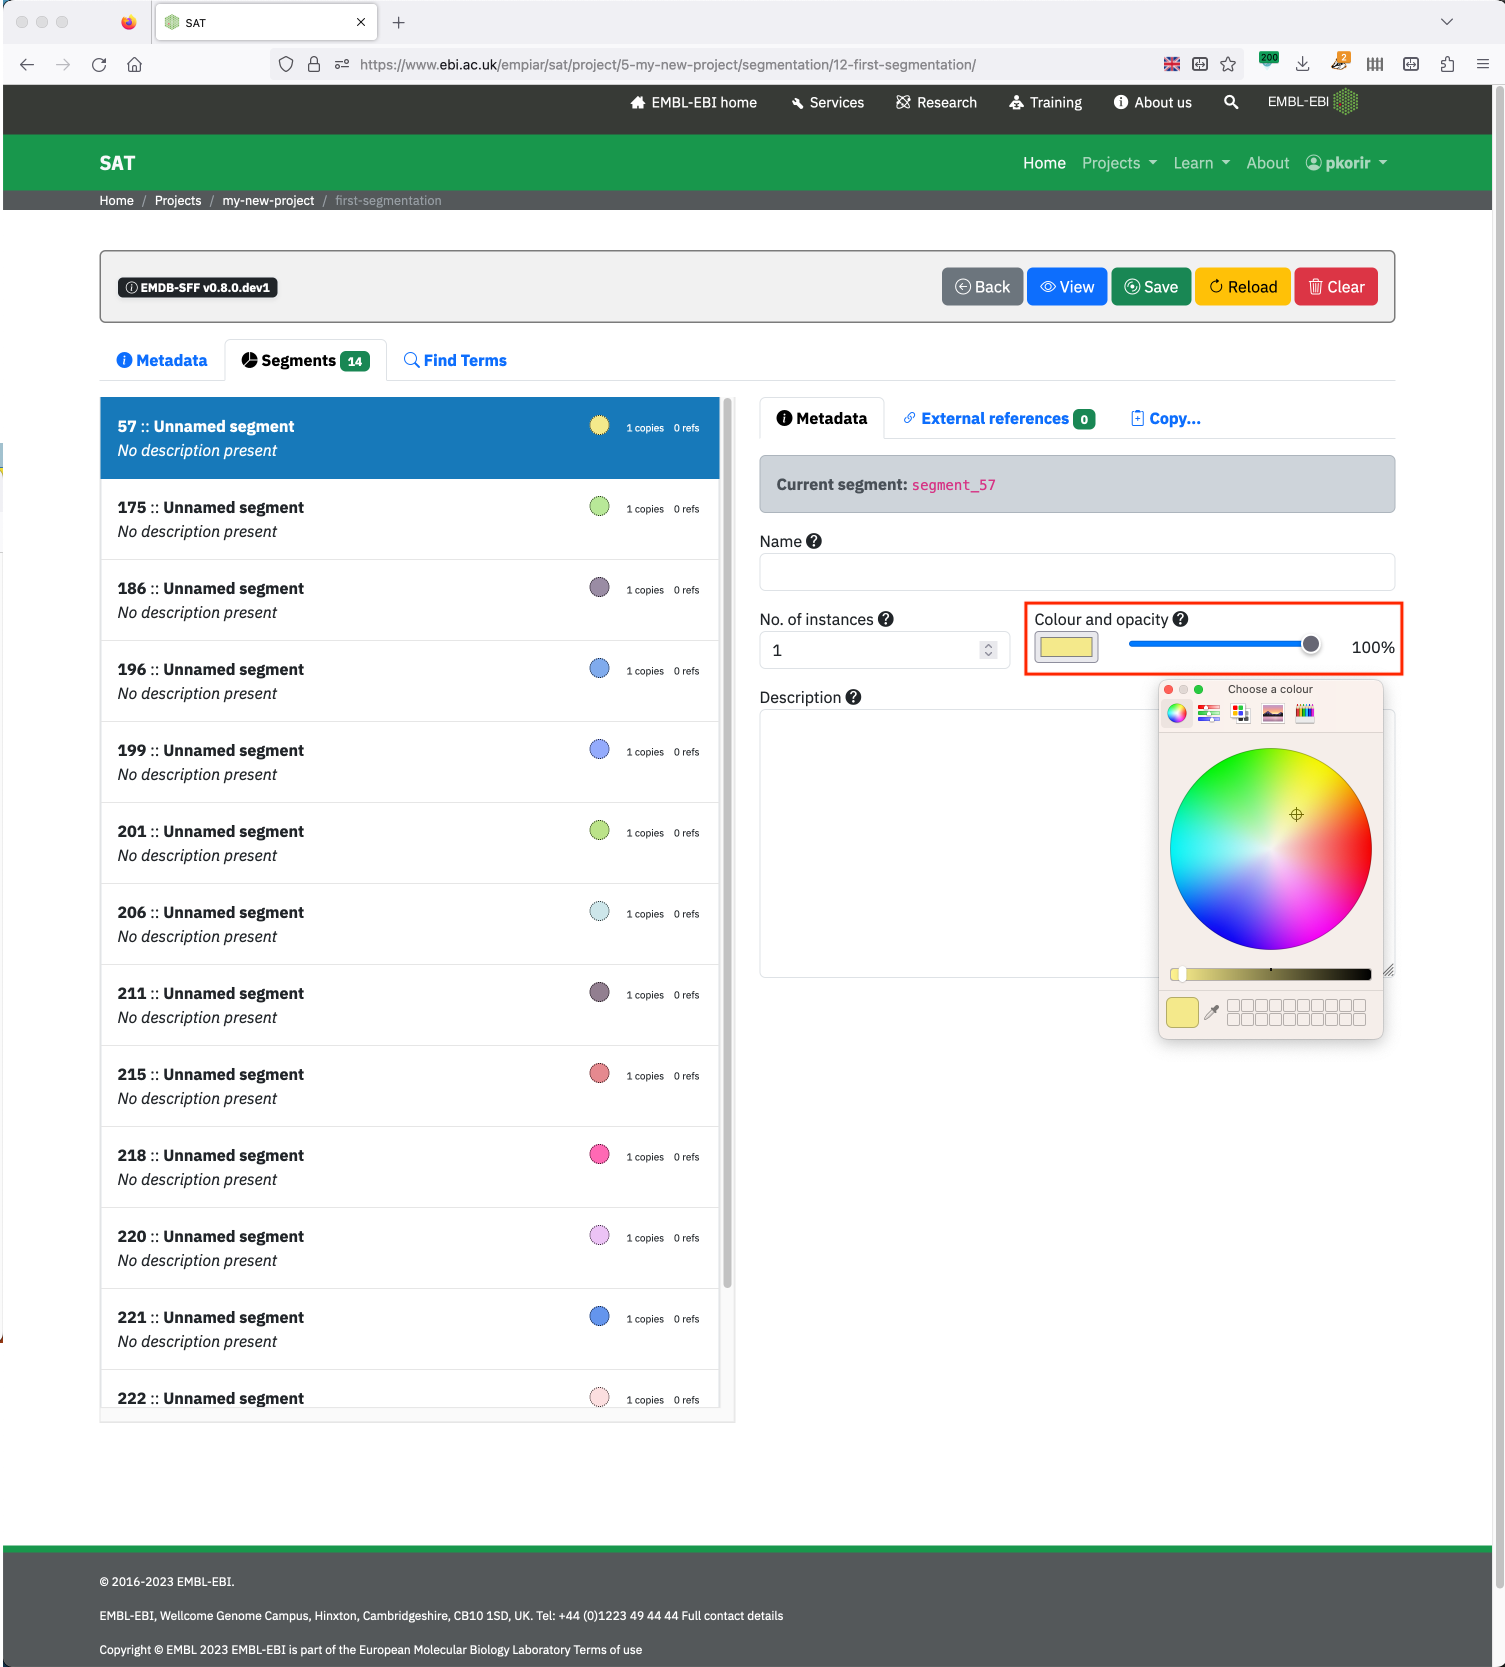Select segment 211 in the list
This screenshot has width=1505, height=1667.
410,1005
